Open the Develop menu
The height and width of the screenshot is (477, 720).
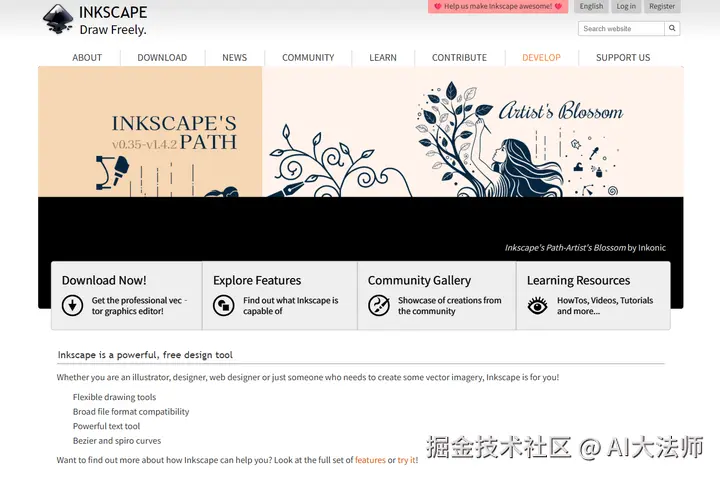[541, 58]
